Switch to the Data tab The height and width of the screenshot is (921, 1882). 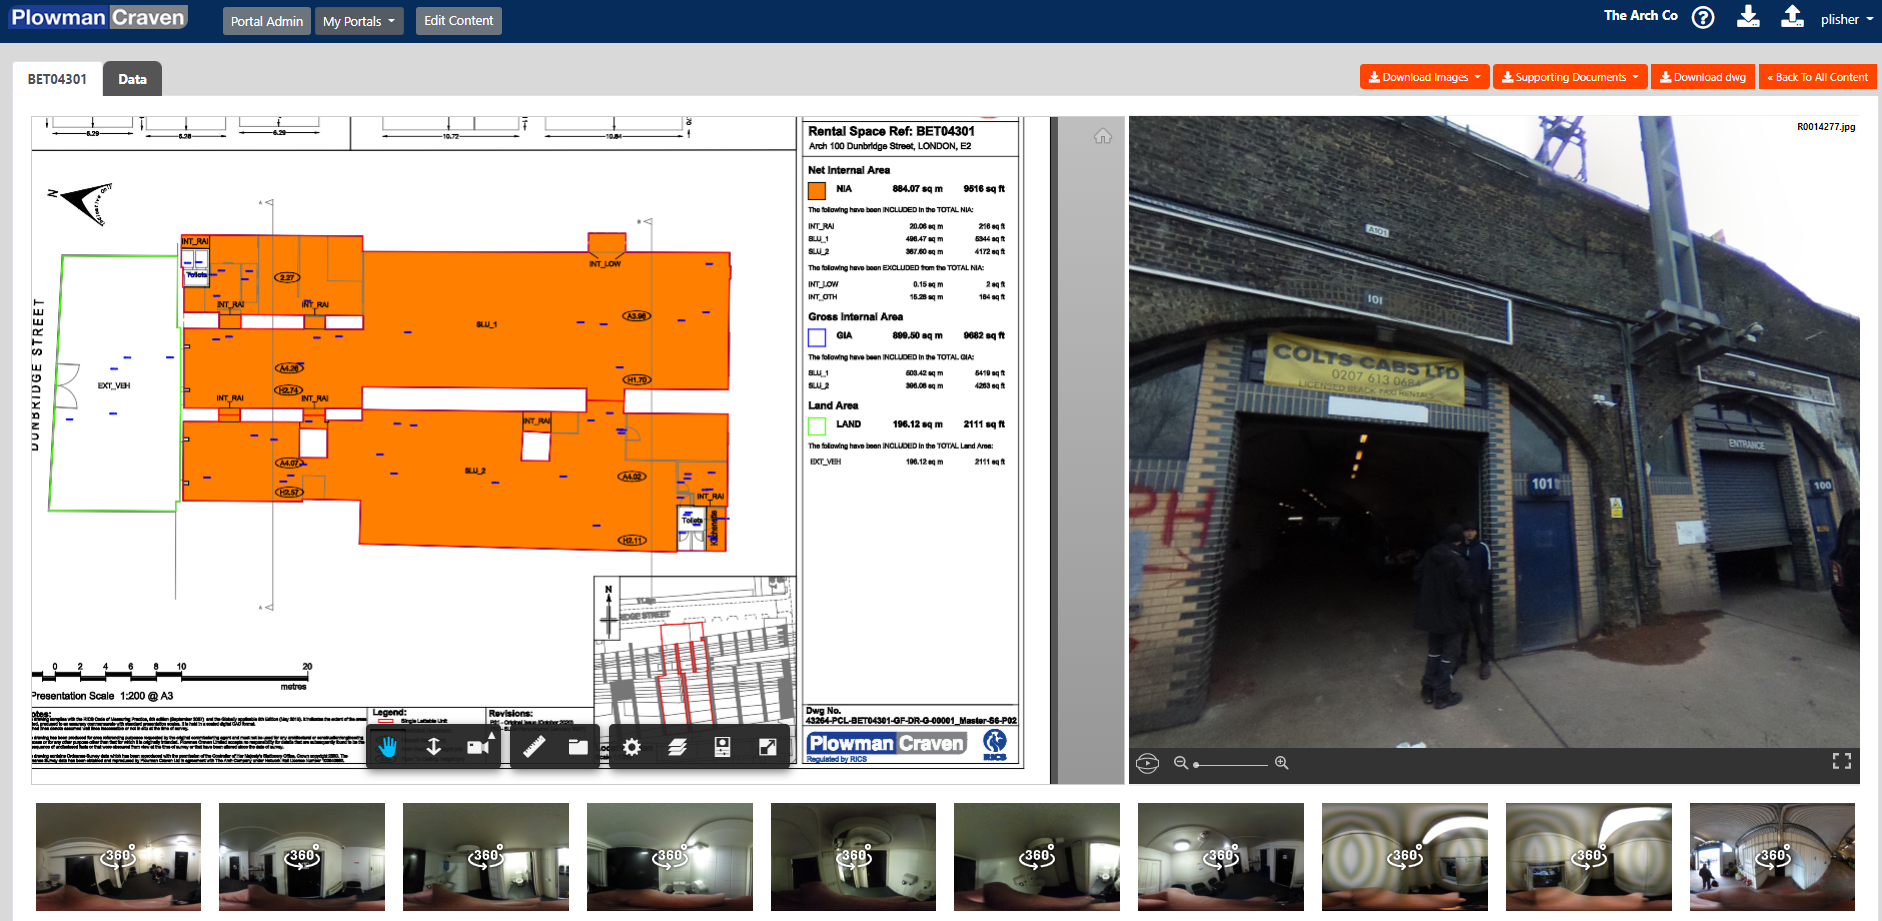132,79
